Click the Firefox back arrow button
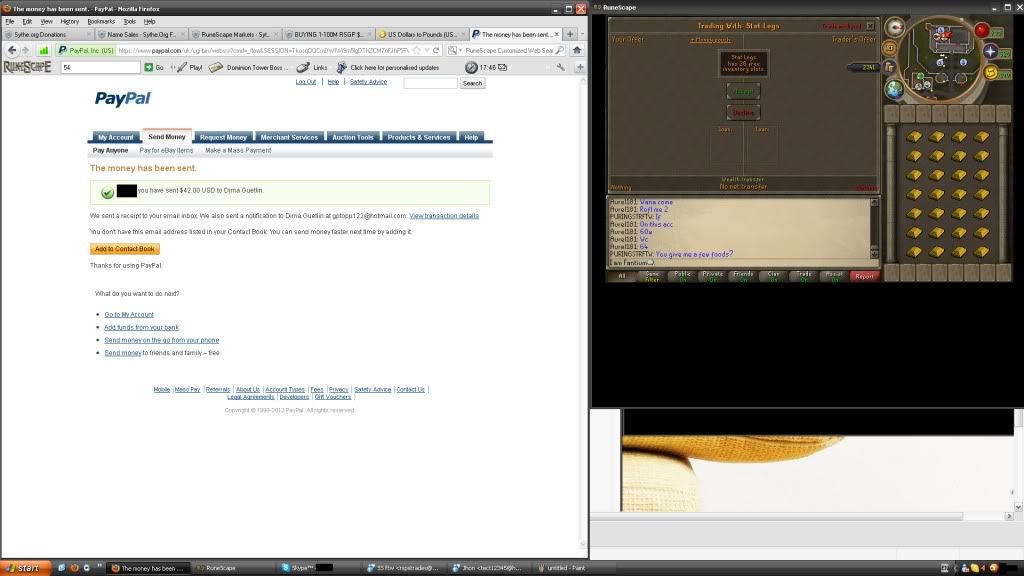Image resolution: width=1024 pixels, height=576 pixels. (x=12, y=50)
